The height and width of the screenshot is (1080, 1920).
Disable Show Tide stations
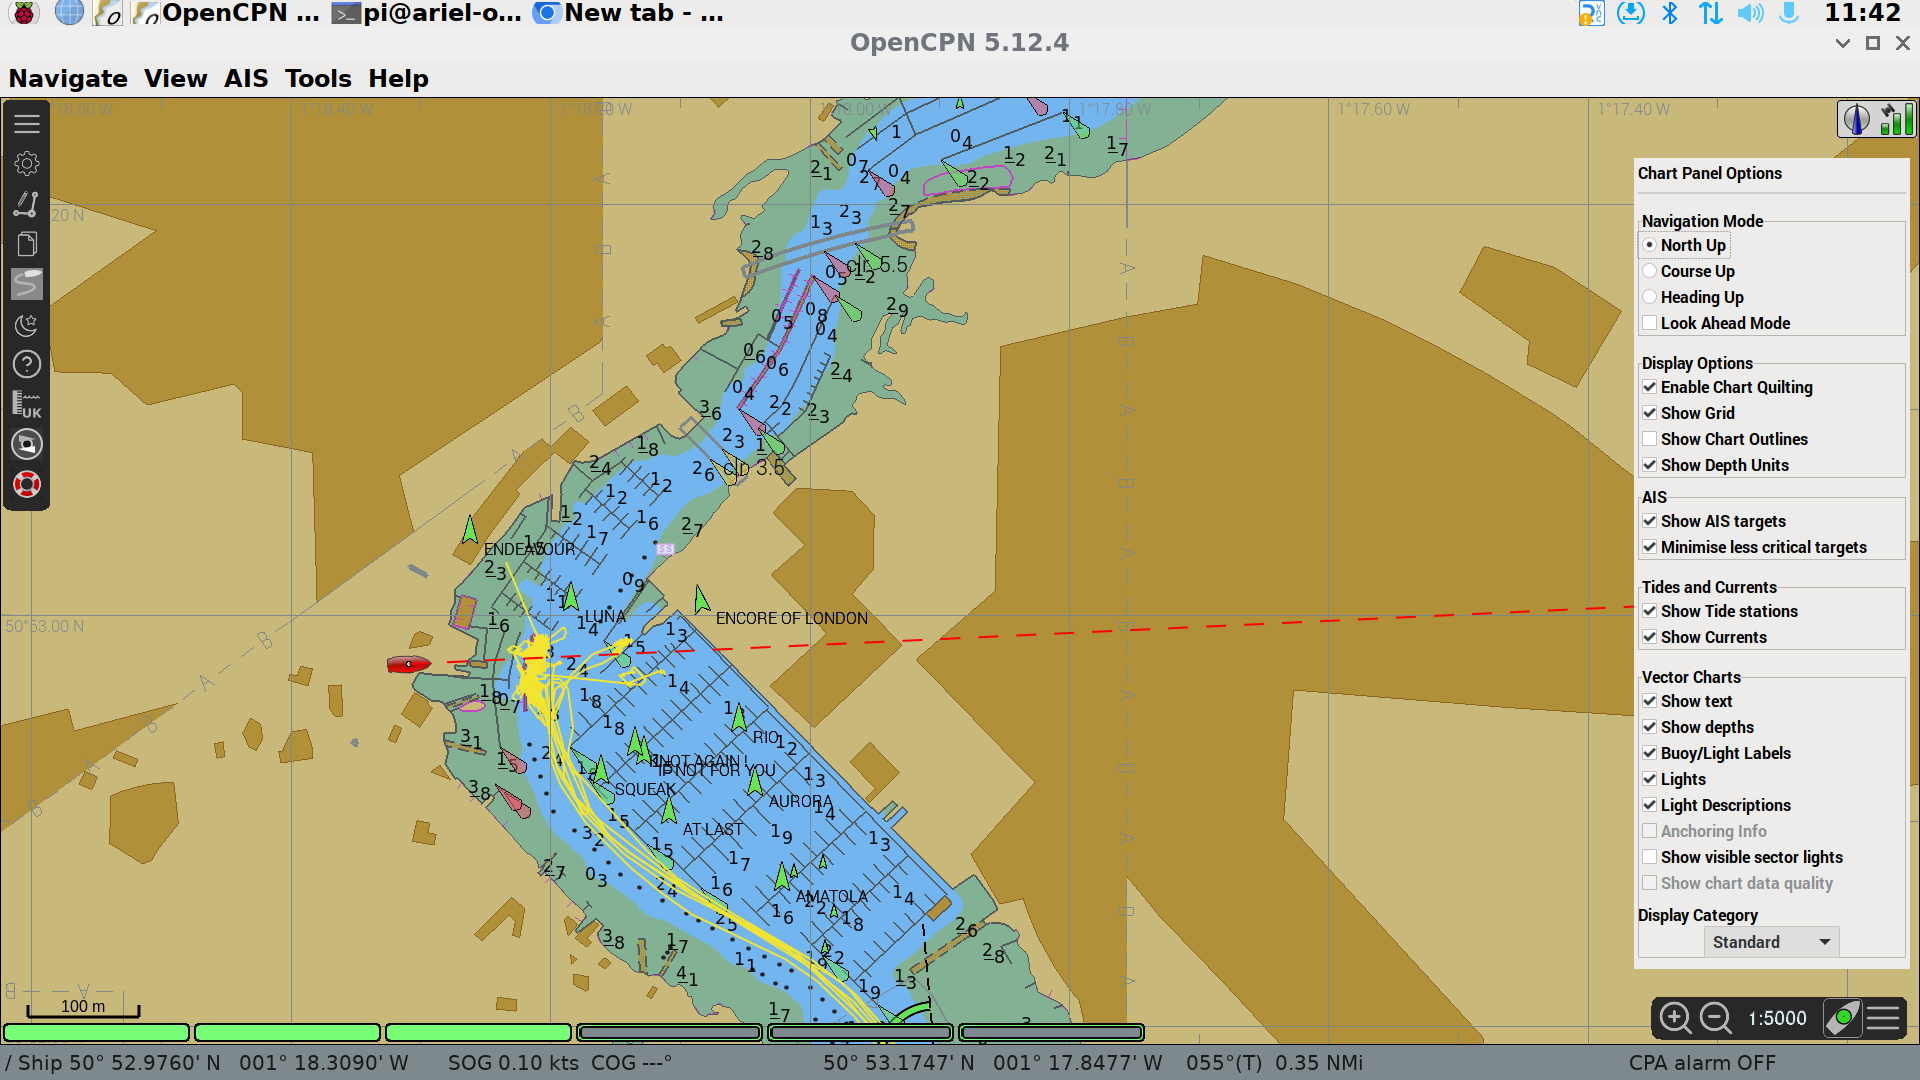1650,611
